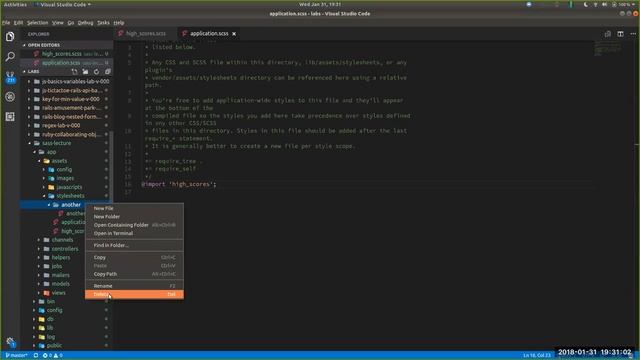Switch to the high_scores.scss tab

pos(145,34)
